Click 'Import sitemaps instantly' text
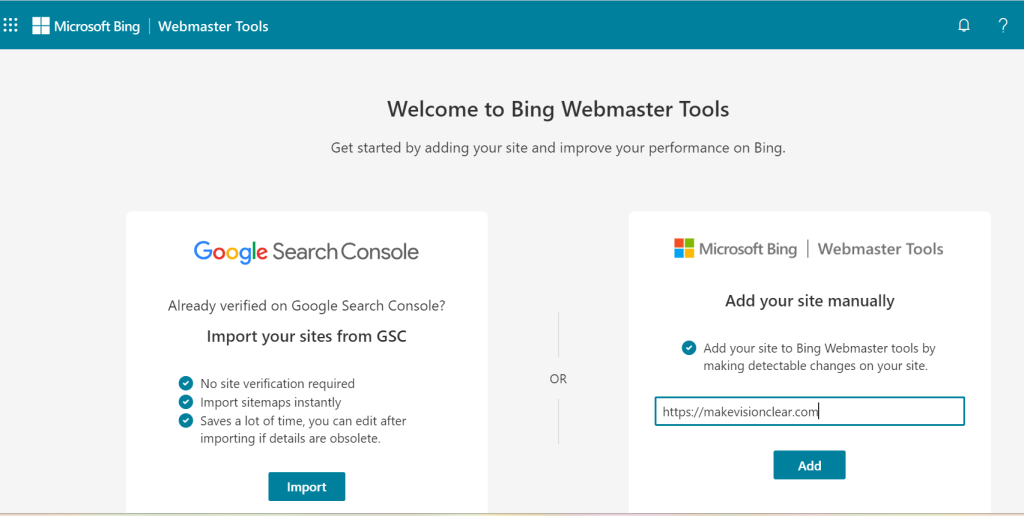1024x516 pixels. pos(271,402)
